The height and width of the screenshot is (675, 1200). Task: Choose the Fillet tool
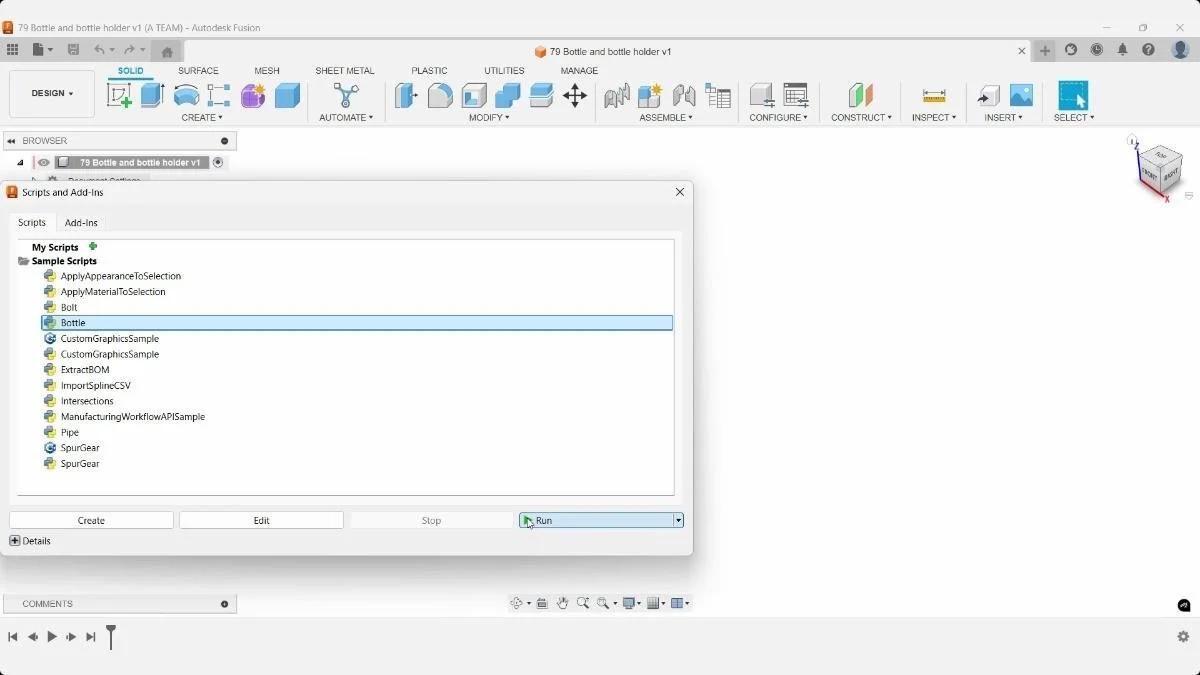coord(440,96)
